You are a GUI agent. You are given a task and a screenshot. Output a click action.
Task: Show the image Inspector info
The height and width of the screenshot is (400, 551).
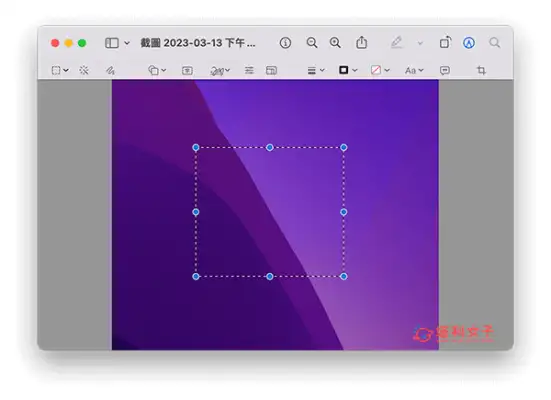[285, 43]
